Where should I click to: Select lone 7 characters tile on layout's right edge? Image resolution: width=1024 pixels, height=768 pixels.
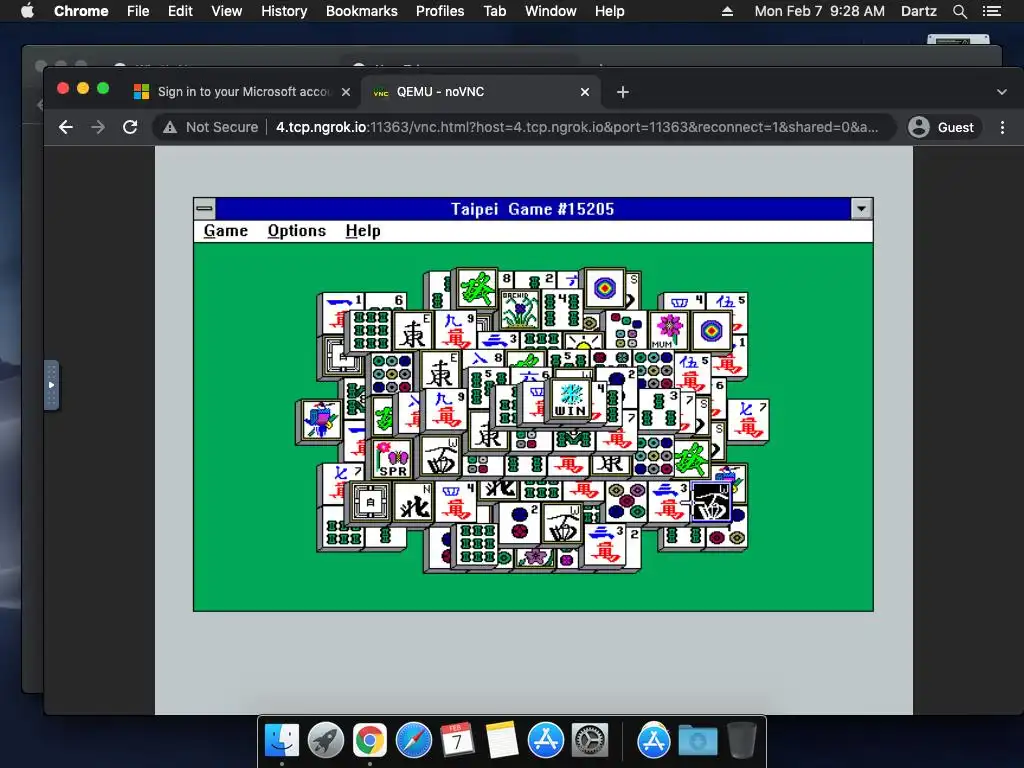point(748,420)
